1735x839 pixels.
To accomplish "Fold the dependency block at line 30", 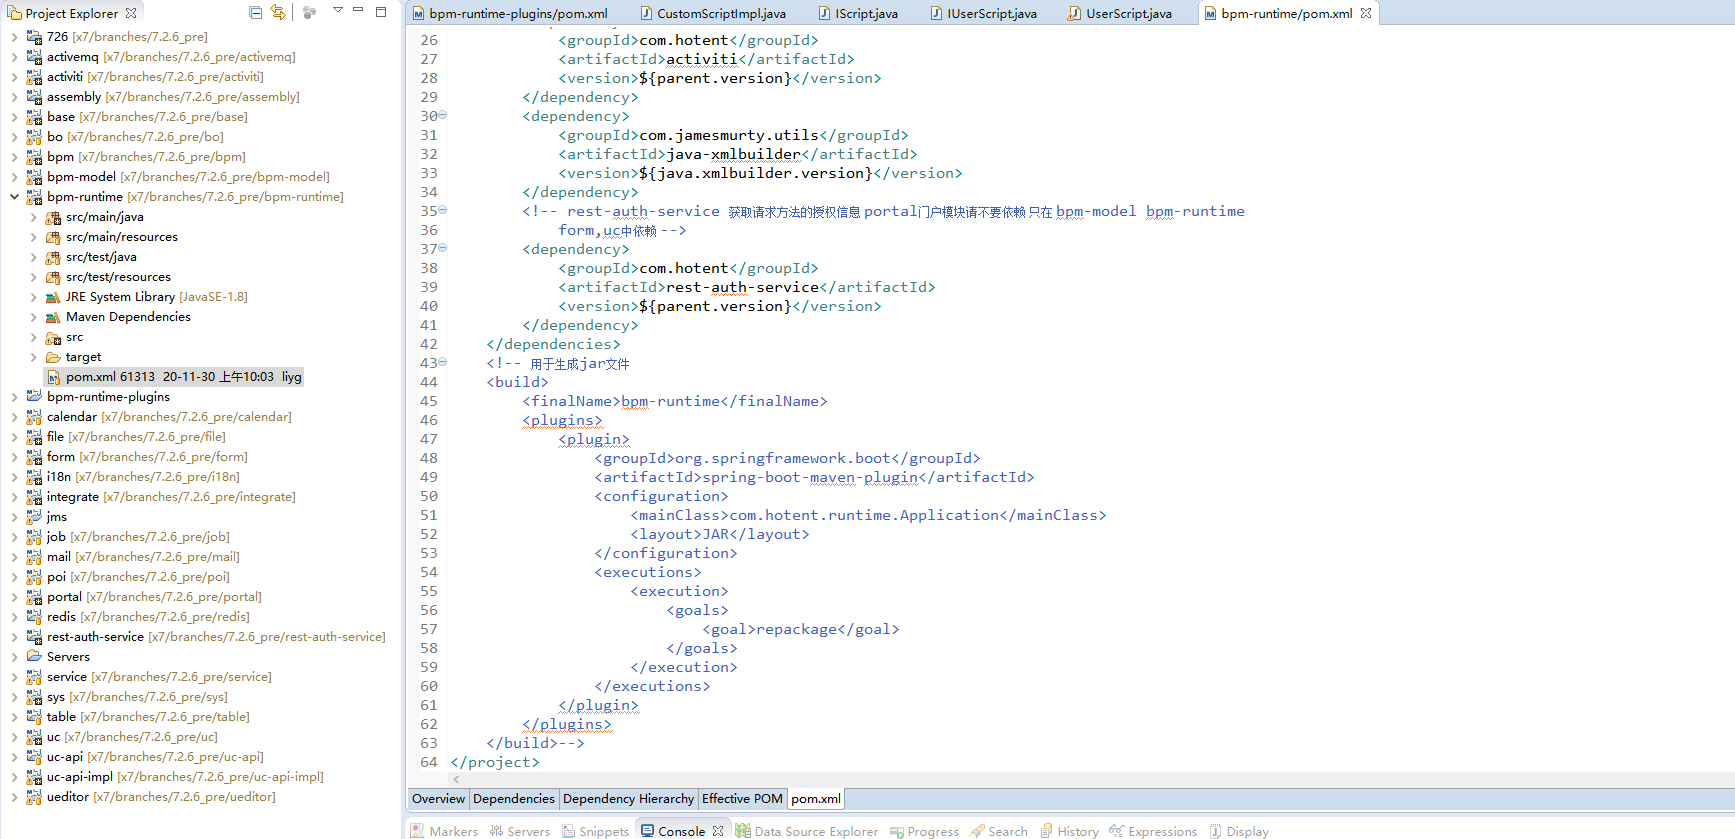I will tap(443, 115).
